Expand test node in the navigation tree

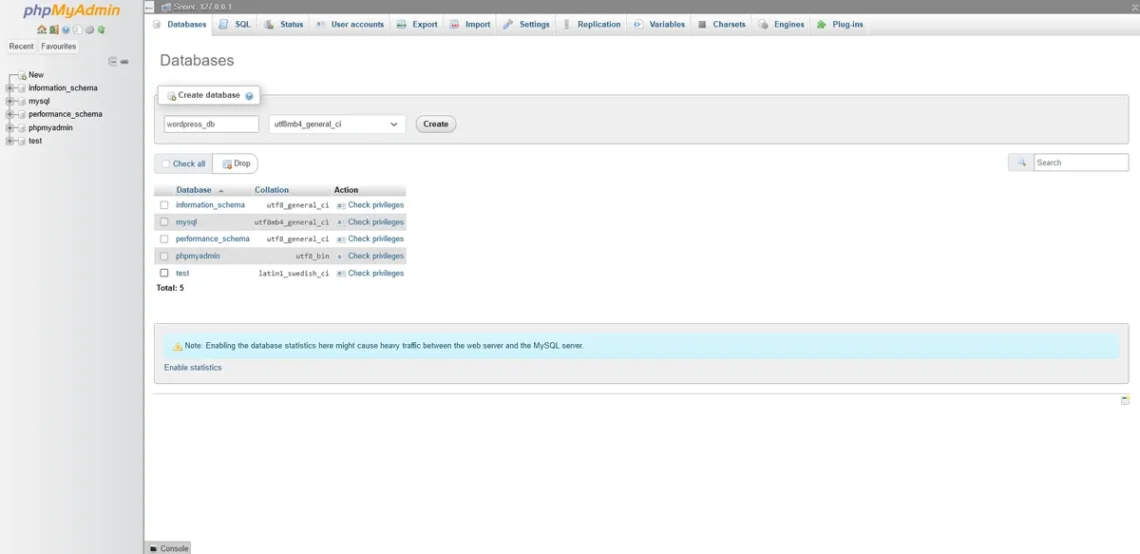[x=9, y=141]
